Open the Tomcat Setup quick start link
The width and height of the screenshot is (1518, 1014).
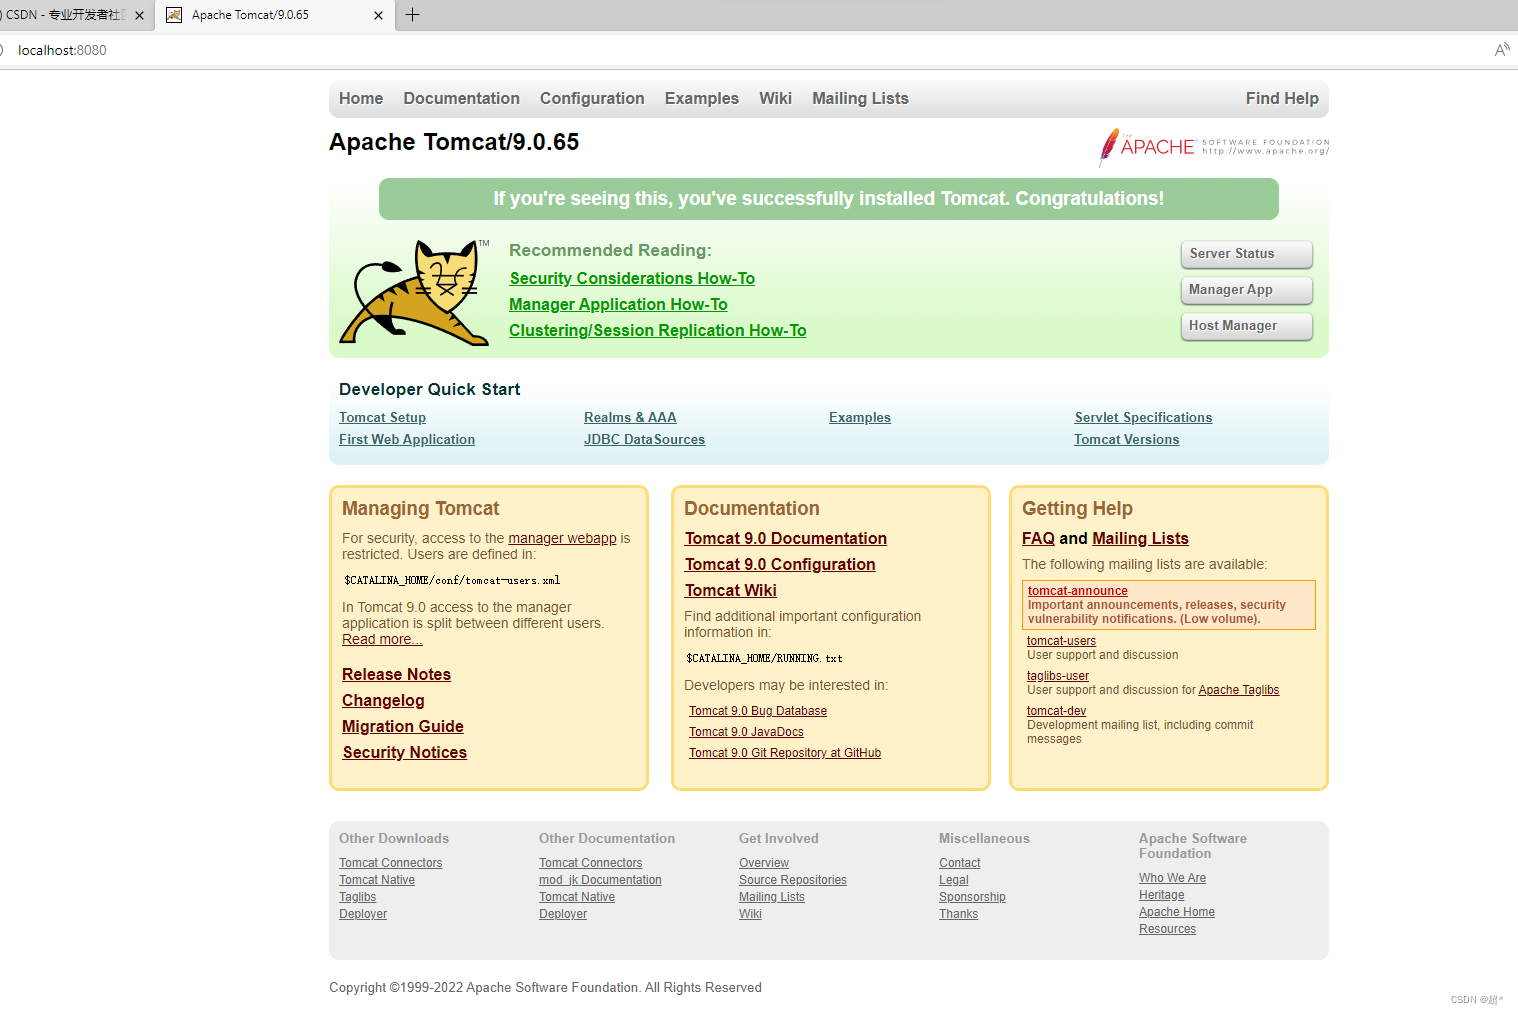(x=382, y=417)
